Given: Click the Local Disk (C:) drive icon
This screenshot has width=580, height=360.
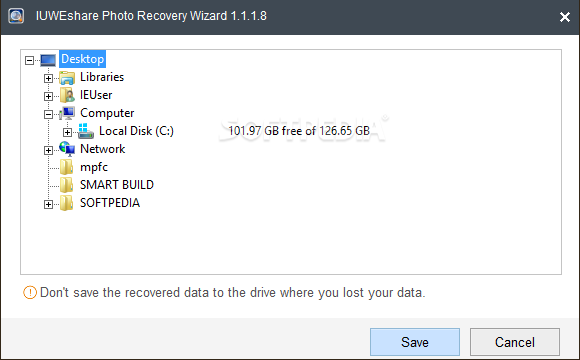Looking at the screenshot, I should click(86, 131).
